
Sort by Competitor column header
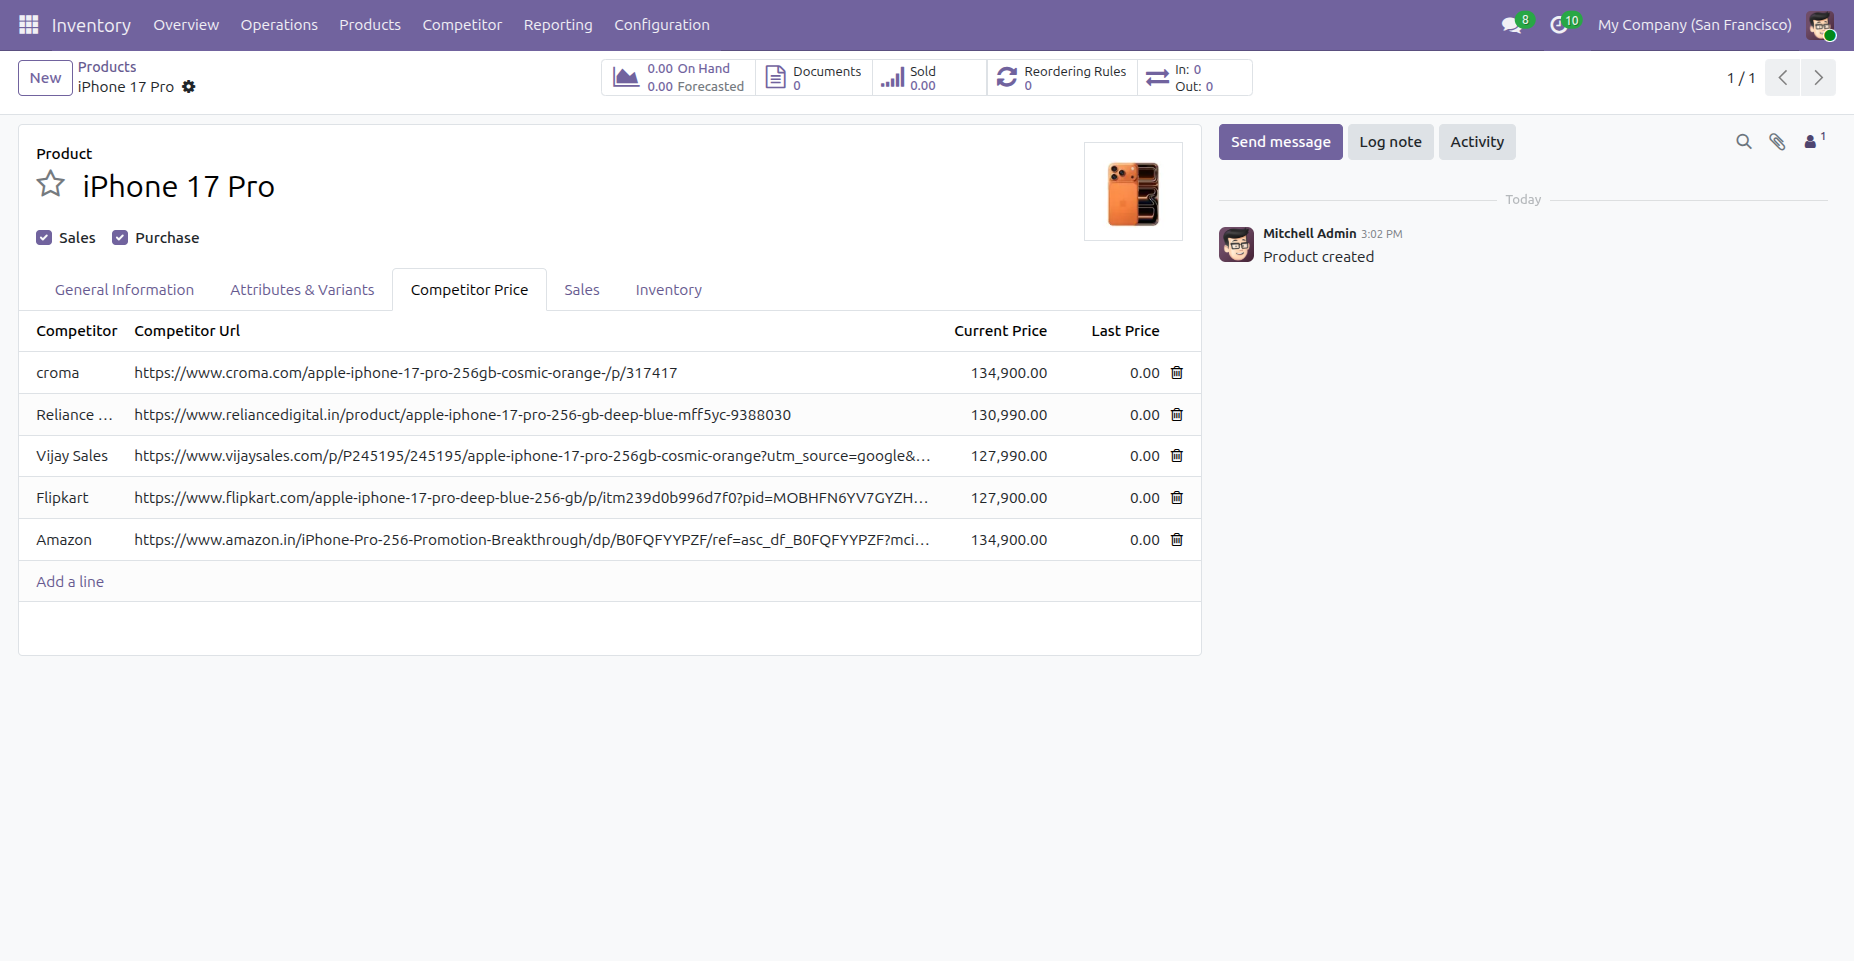[x=77, y=331]
